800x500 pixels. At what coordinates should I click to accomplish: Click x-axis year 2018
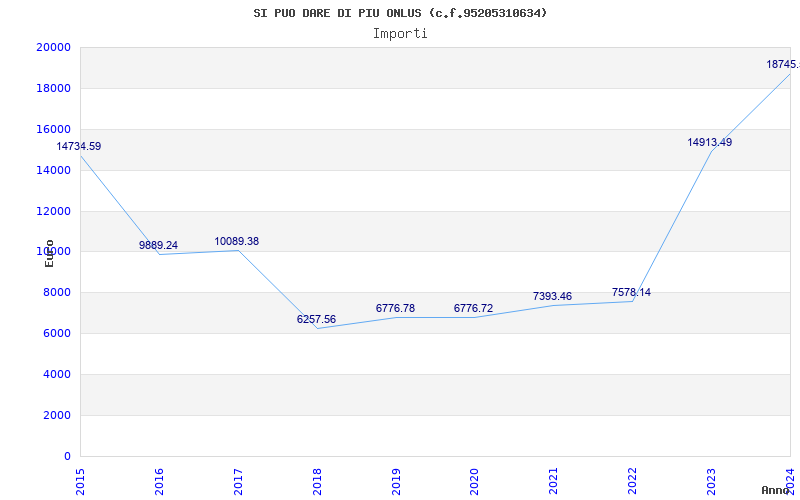coord(317,482)
